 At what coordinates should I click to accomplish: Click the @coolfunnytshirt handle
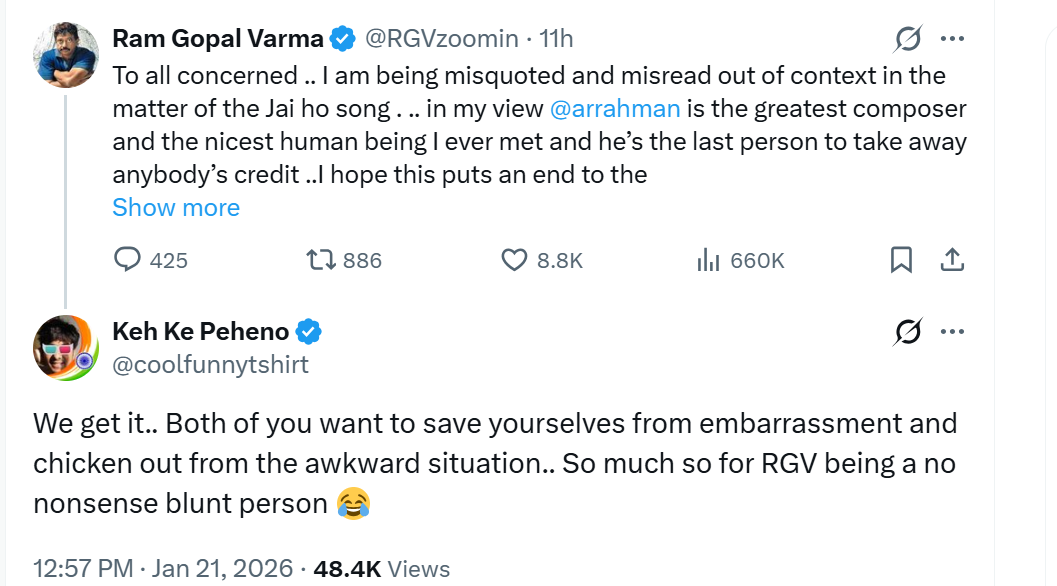[x=211, y=364]
